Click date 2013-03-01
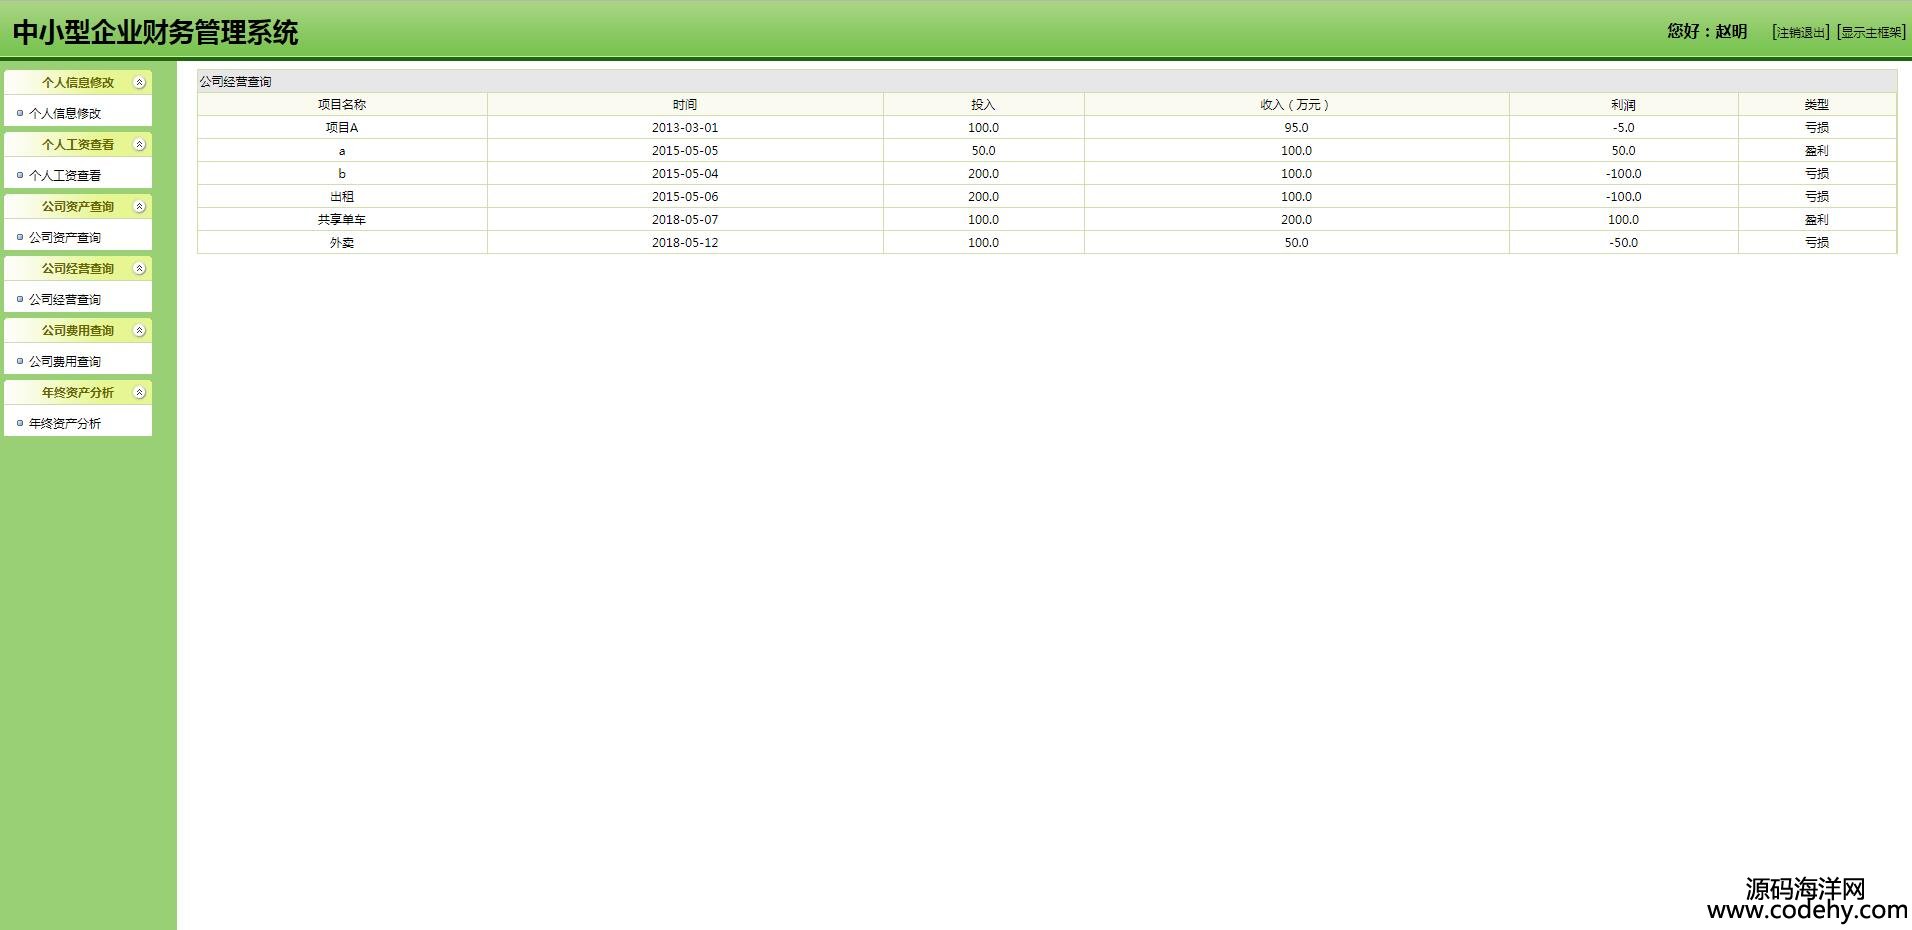 point(685,128)
